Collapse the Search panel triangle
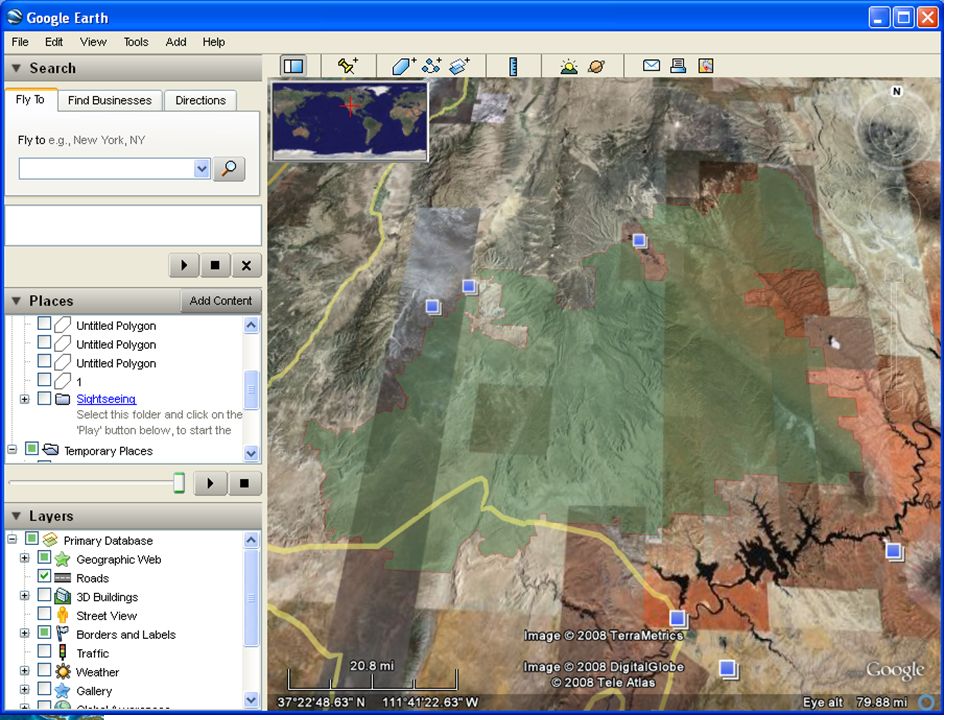Image resolution: width=960 pixels, height=720 pixels. [17, 68]
